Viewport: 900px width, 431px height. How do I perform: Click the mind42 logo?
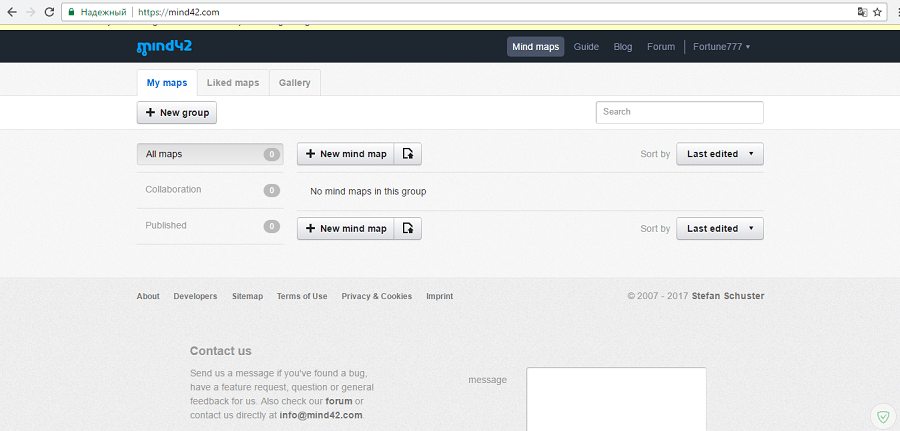(x=164, y=47)
